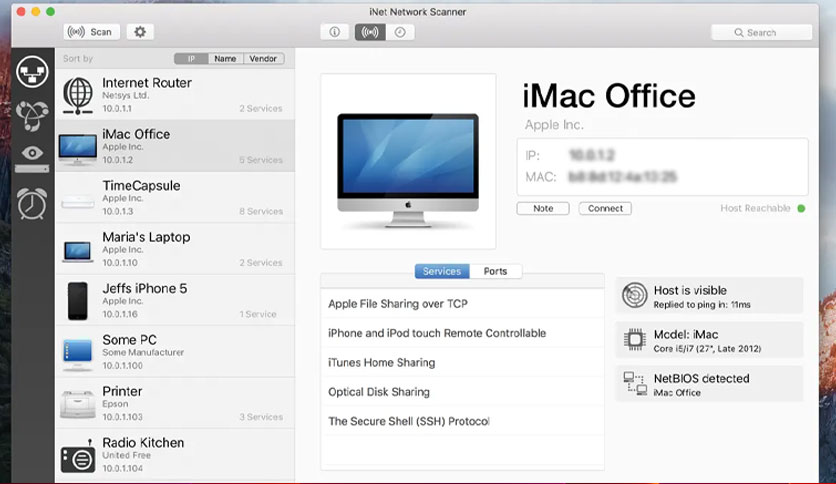836x484 pixels.
Task: Click 'Replied to ping in: 11ms' text
Action: point(702,305)
